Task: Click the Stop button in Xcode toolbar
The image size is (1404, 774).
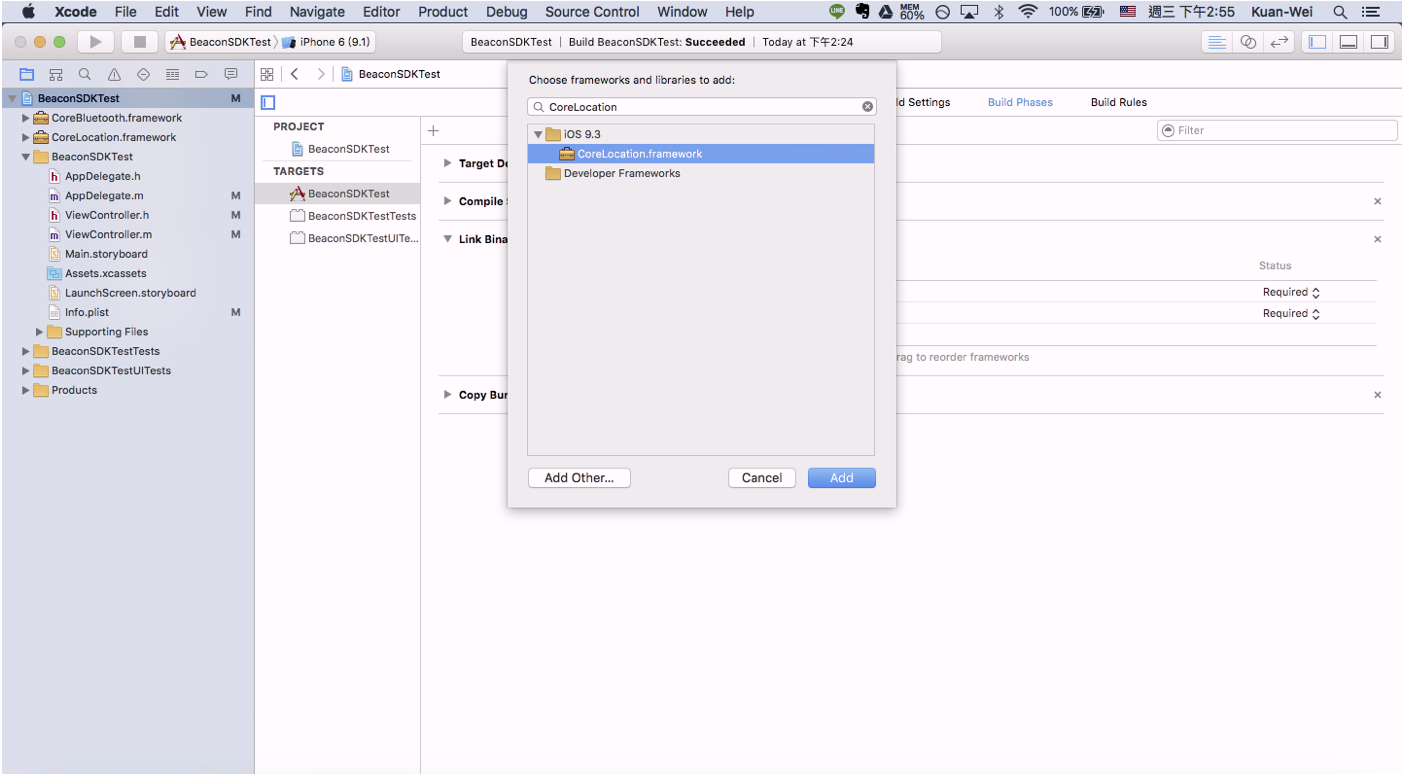Action: (140, 42)
